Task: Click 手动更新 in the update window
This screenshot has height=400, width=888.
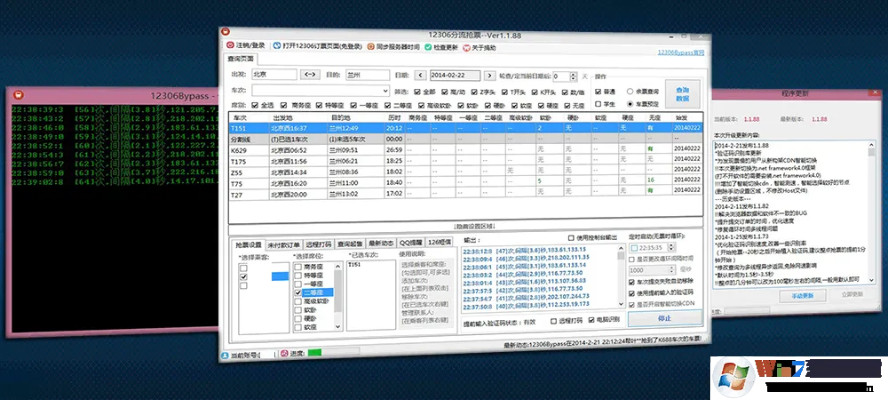Action: (x=802, y=296)
